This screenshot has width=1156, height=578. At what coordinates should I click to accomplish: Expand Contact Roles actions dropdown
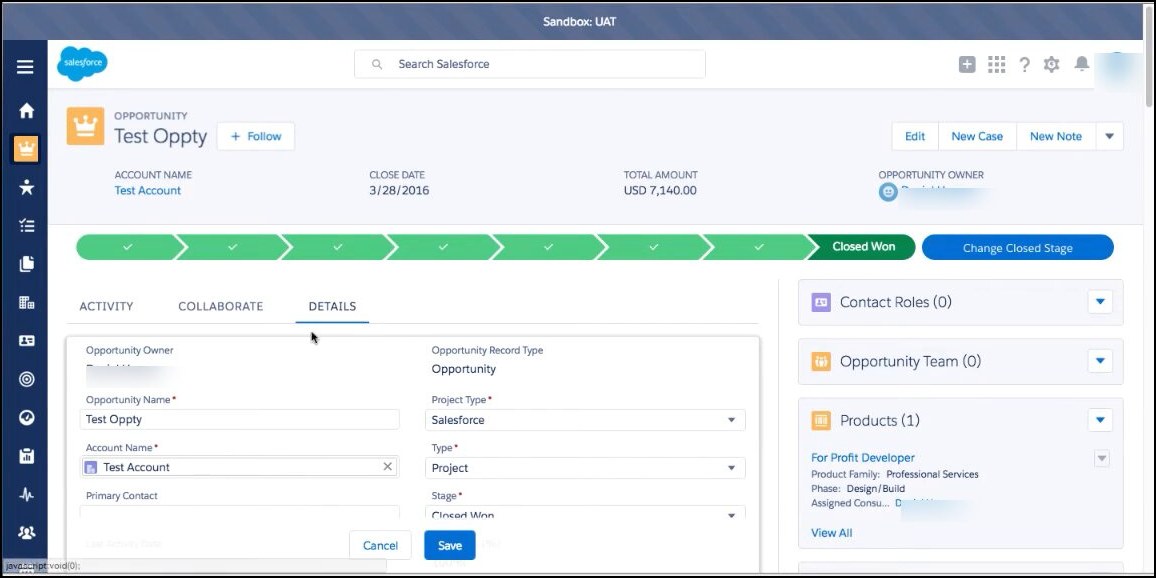pos(1100,302)
